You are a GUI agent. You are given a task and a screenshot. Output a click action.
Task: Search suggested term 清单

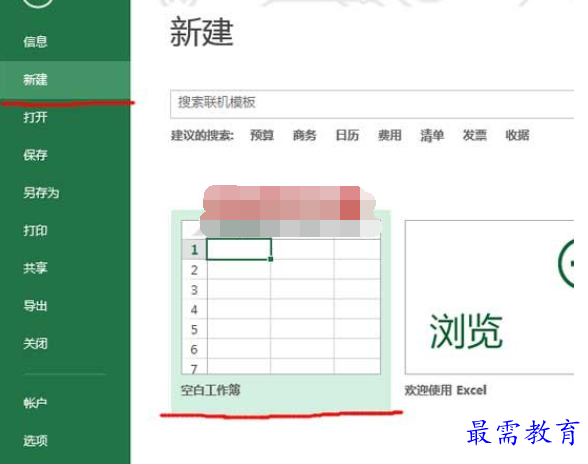point(432,135)
